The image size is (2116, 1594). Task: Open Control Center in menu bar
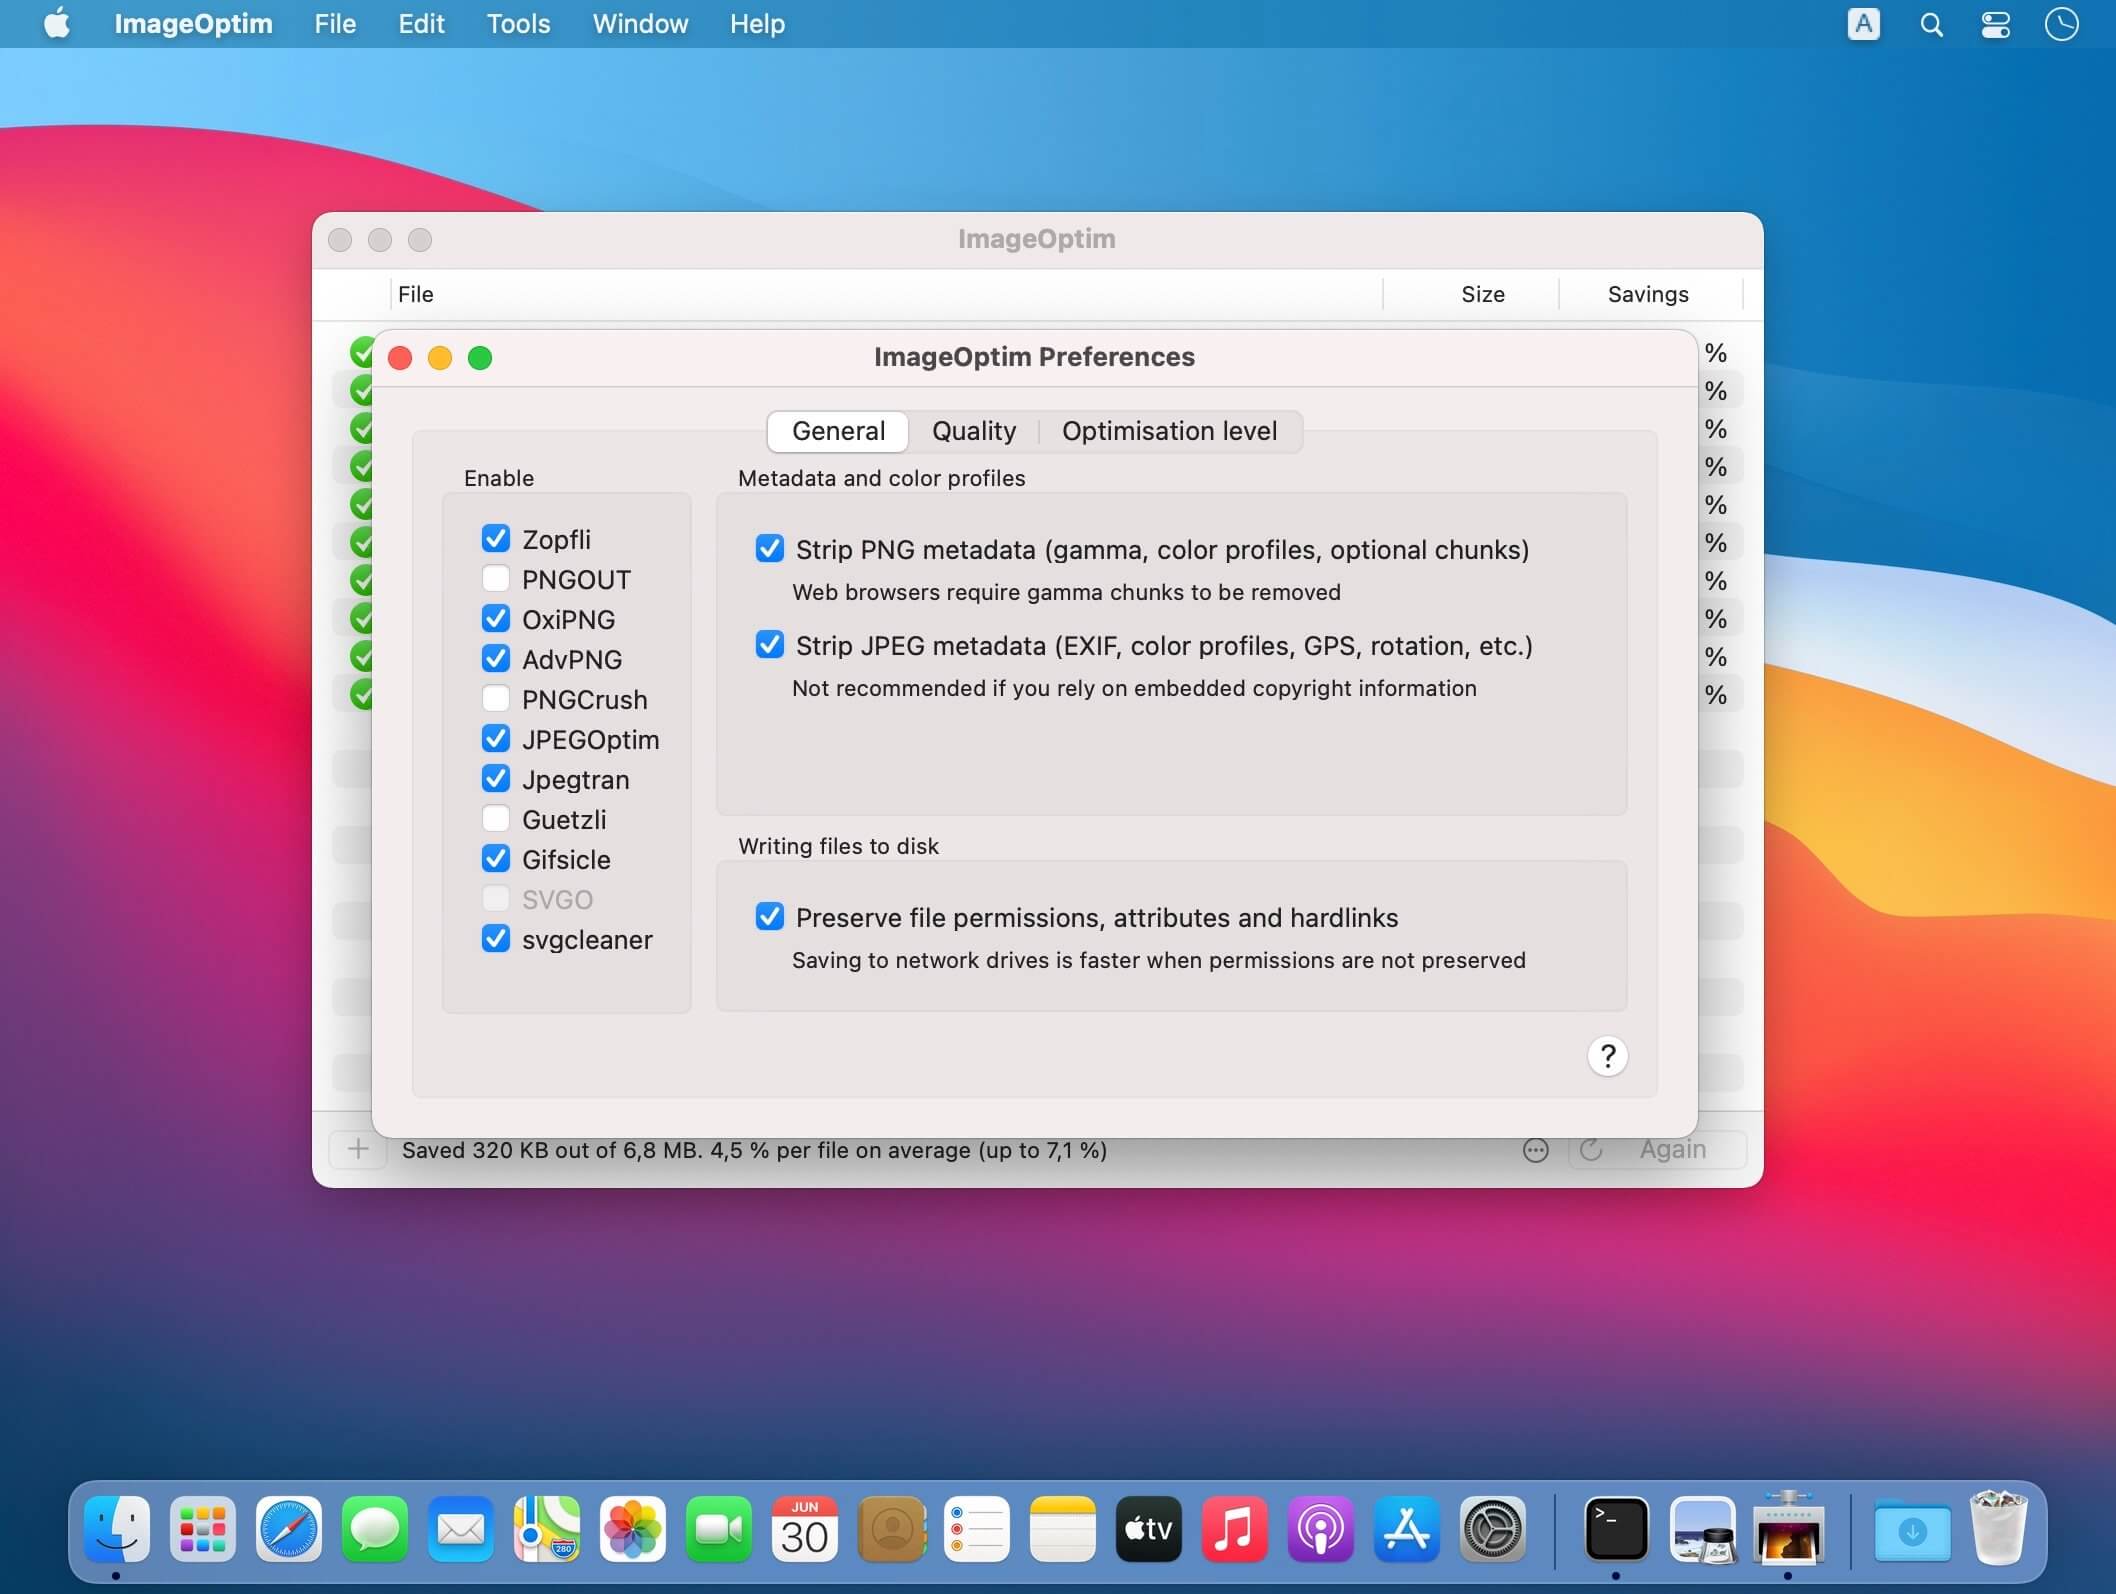pos(1996,24)
